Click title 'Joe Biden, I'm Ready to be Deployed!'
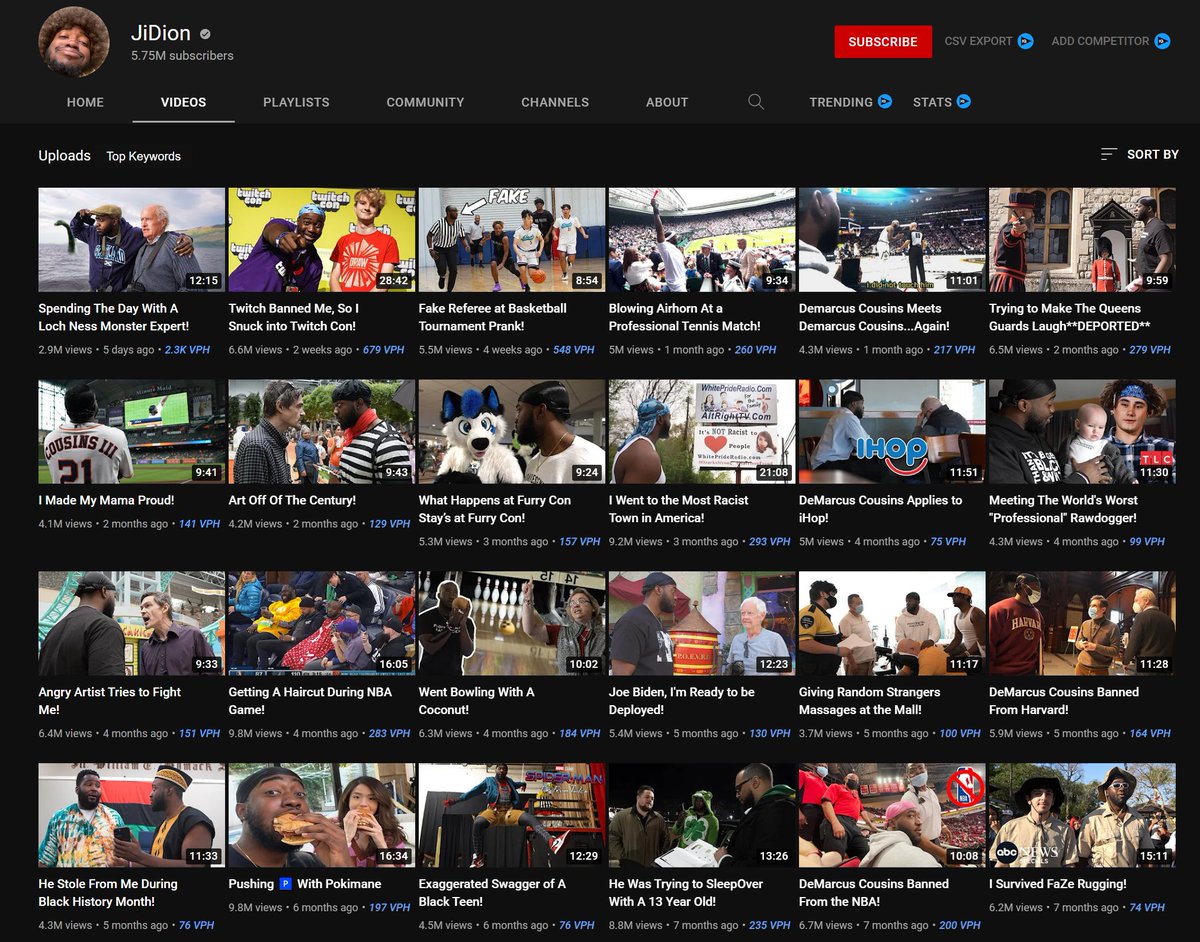The image size is (1200, 942). pyautogui.click(x=682, y=701)
